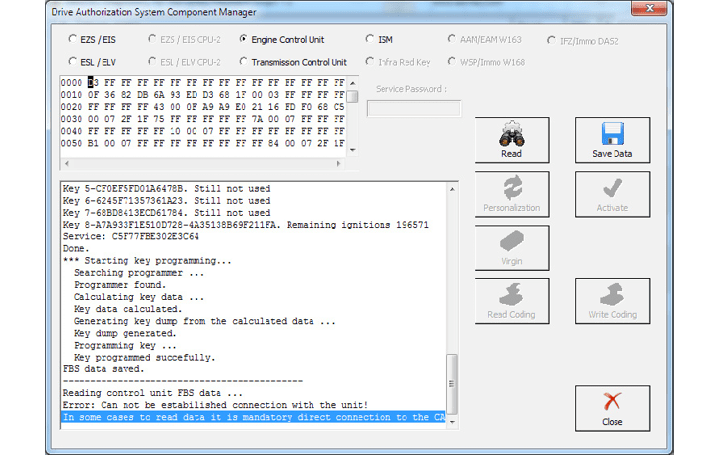Click the Read button with binoculars icon

510,140
